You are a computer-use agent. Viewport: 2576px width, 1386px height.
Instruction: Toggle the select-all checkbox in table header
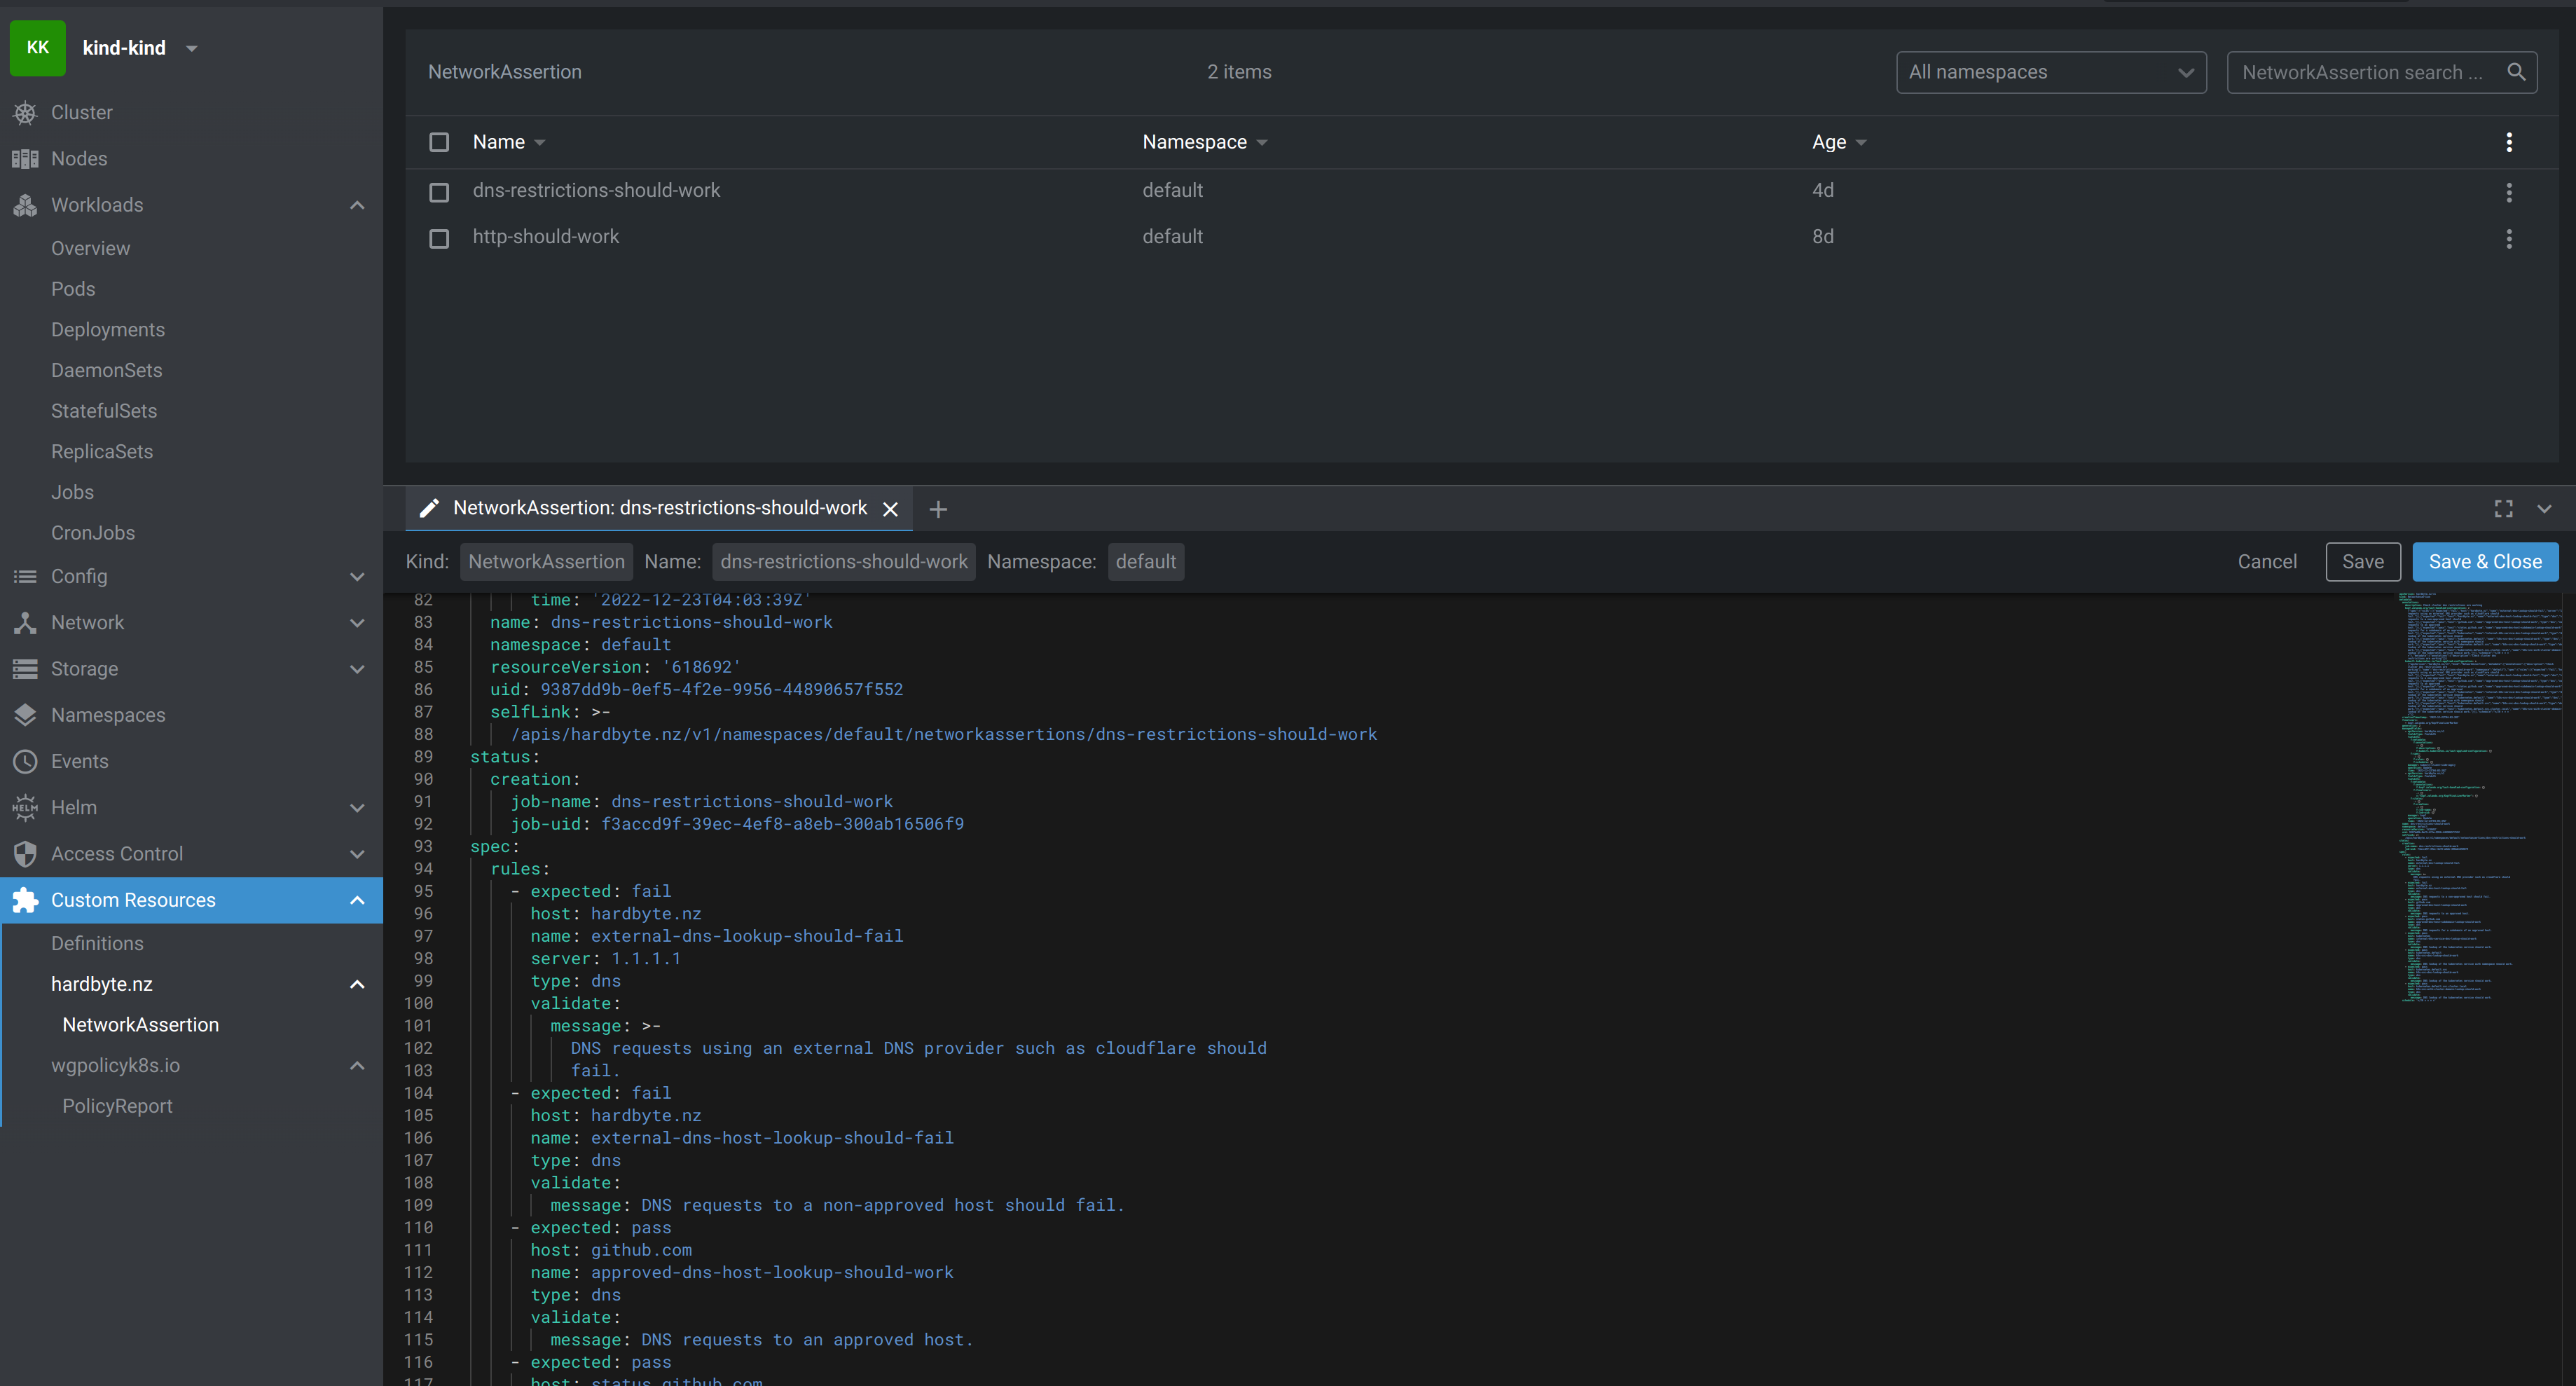[x=439, y=142]
